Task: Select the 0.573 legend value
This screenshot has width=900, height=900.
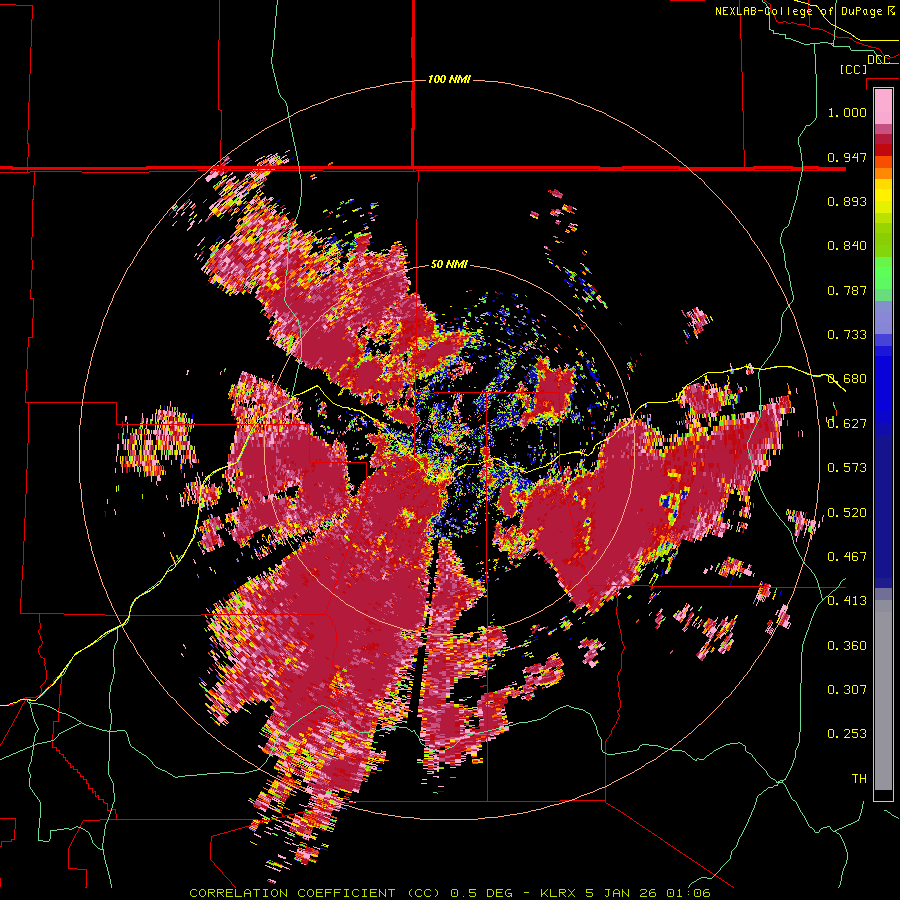Action: click(x=847, y=468)
